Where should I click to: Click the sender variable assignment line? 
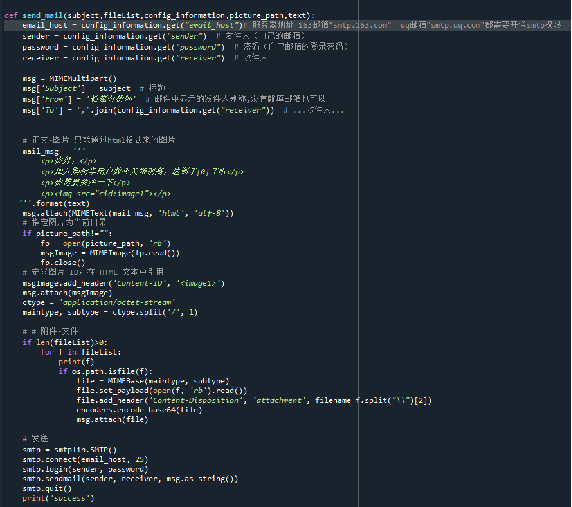tap(163, 36)
